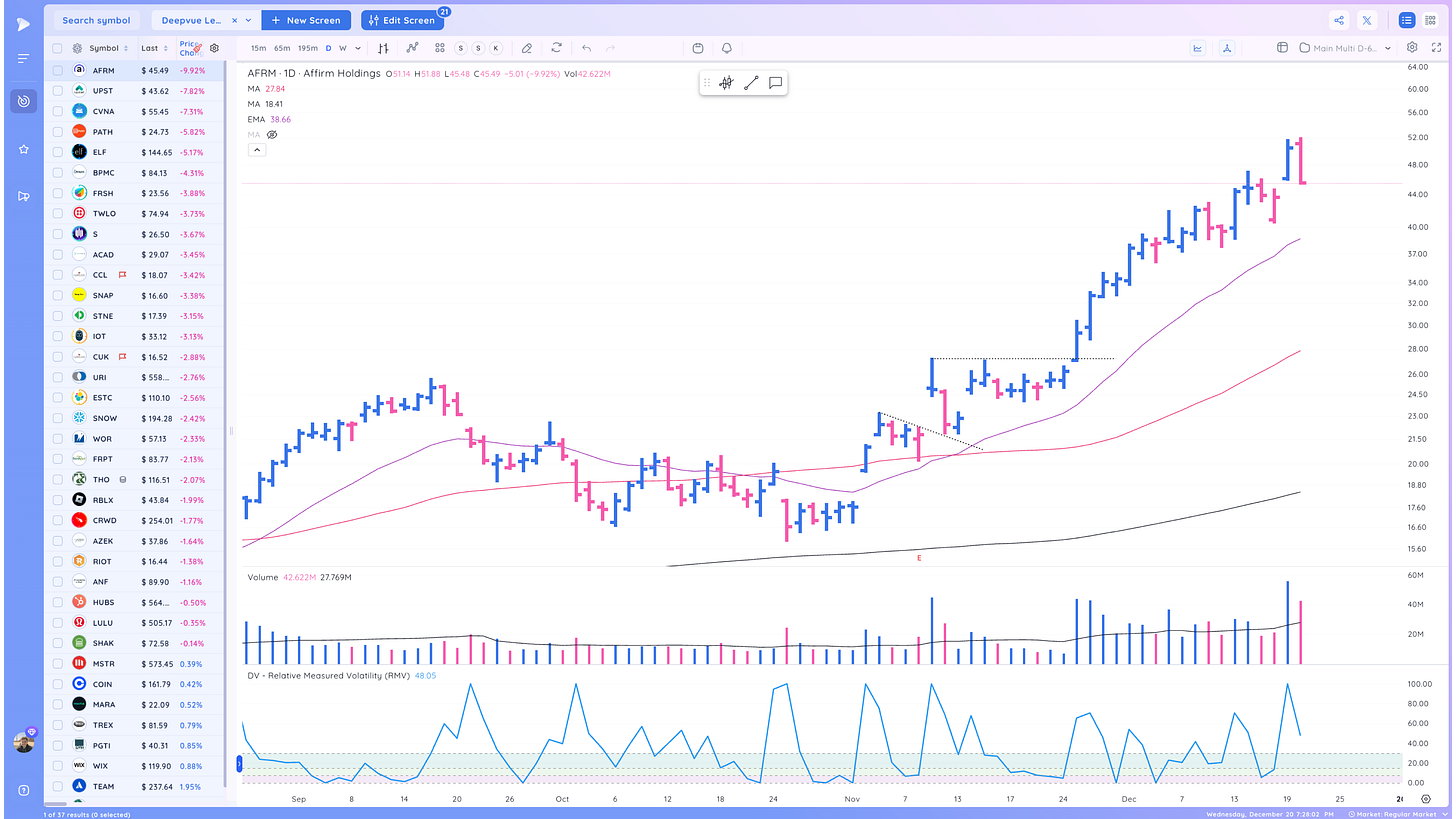Screen dimensions: 1456x819
Task: Expand more timeframes dropdown after W
Action: [x=357, y=48]
